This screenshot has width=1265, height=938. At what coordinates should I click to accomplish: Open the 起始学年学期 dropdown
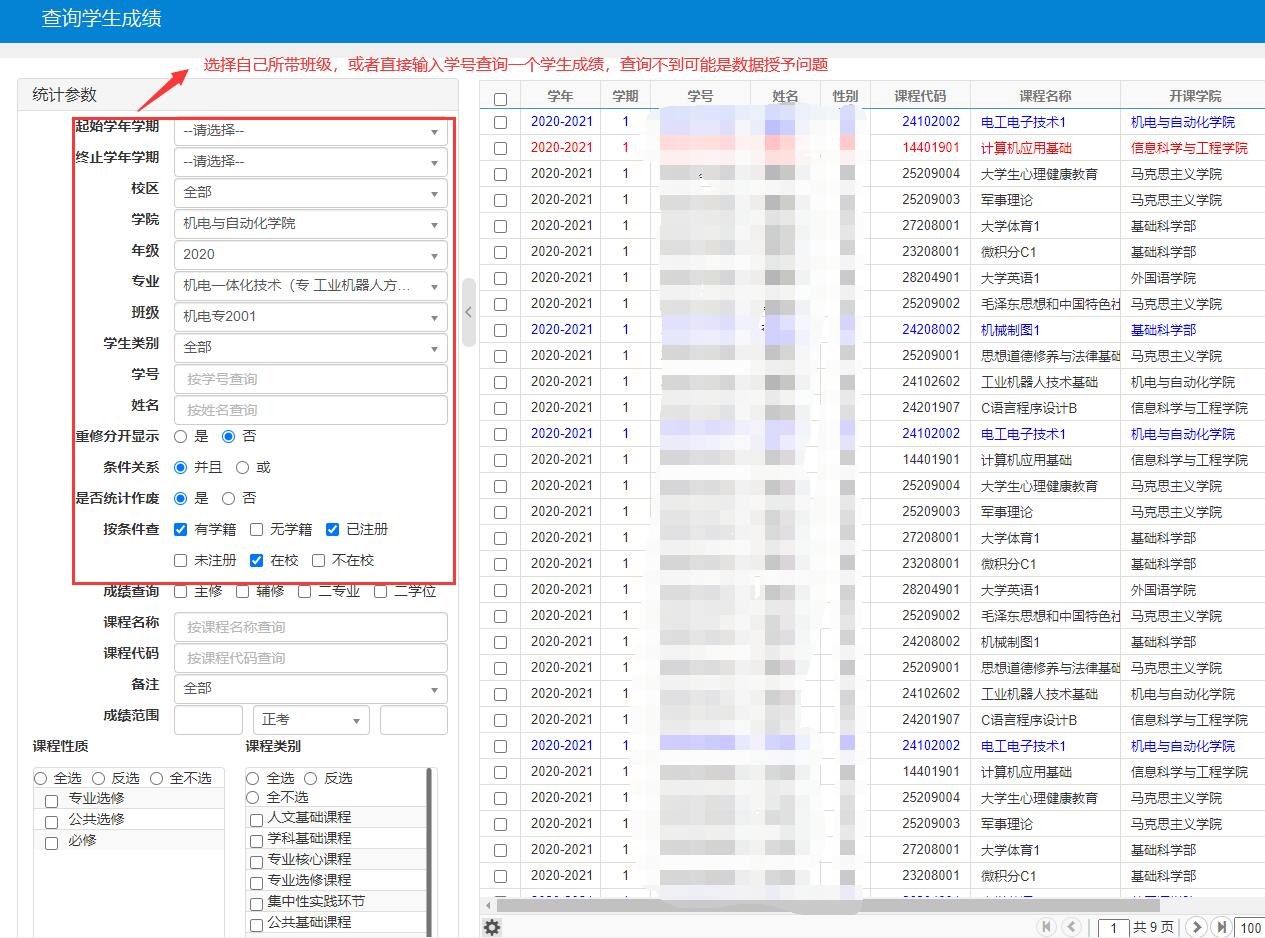point(310,131)
